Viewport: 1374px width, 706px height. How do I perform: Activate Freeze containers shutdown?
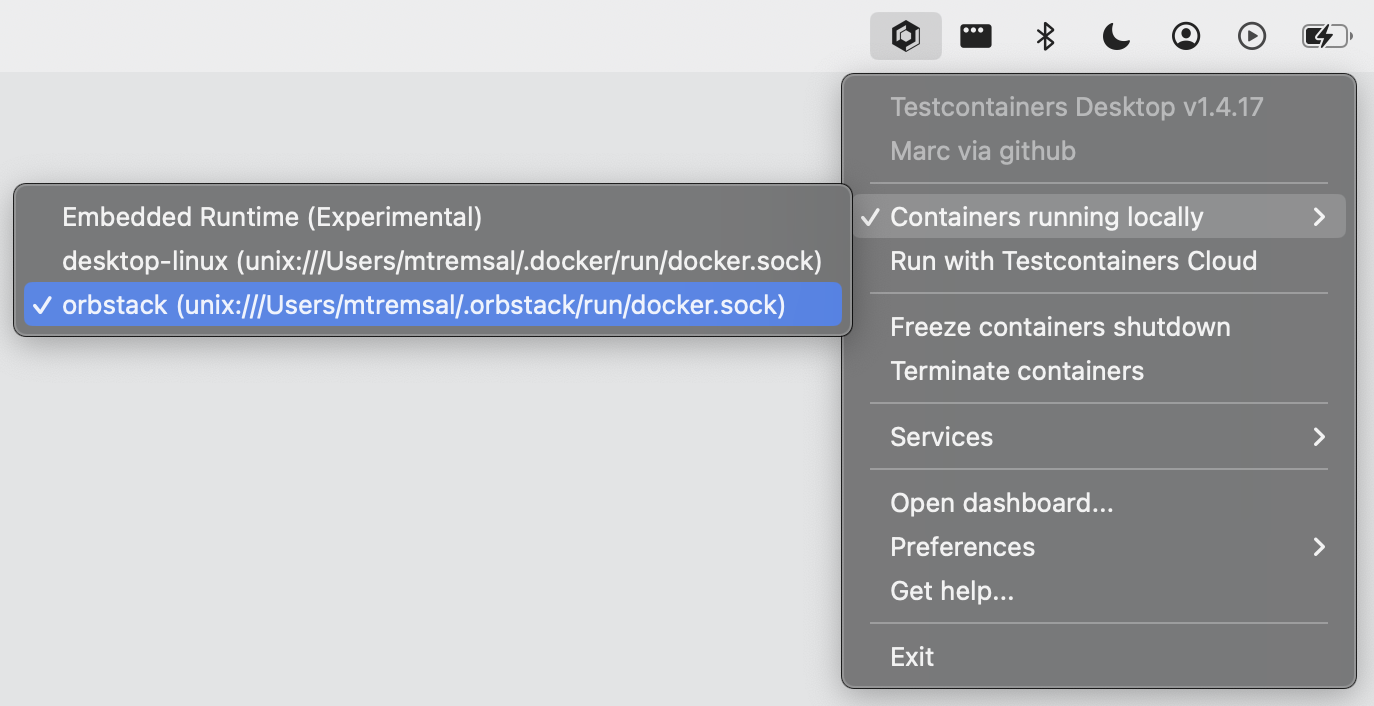[1060, 327]
